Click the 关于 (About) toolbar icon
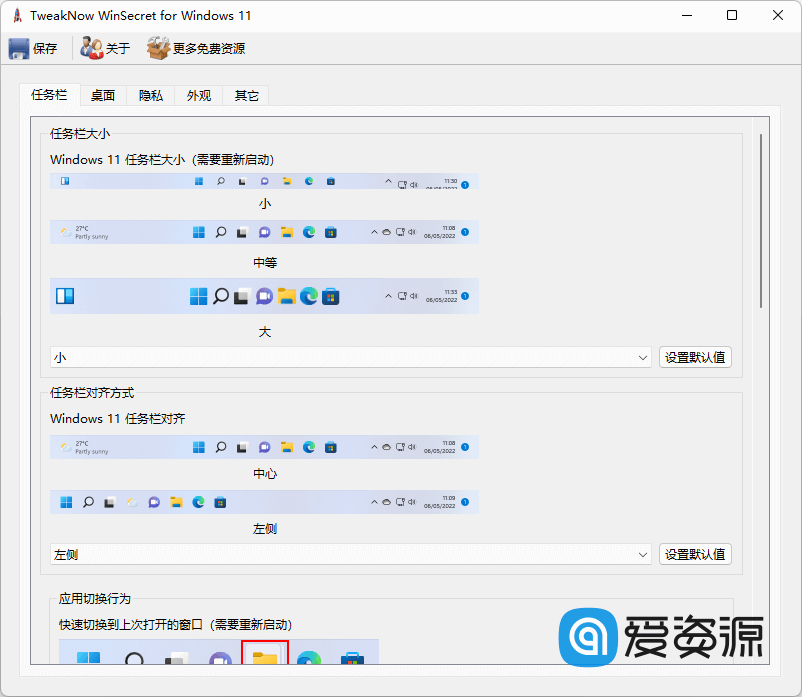Image resolution: width=802 pixels, height=697 pixels. 90,47
